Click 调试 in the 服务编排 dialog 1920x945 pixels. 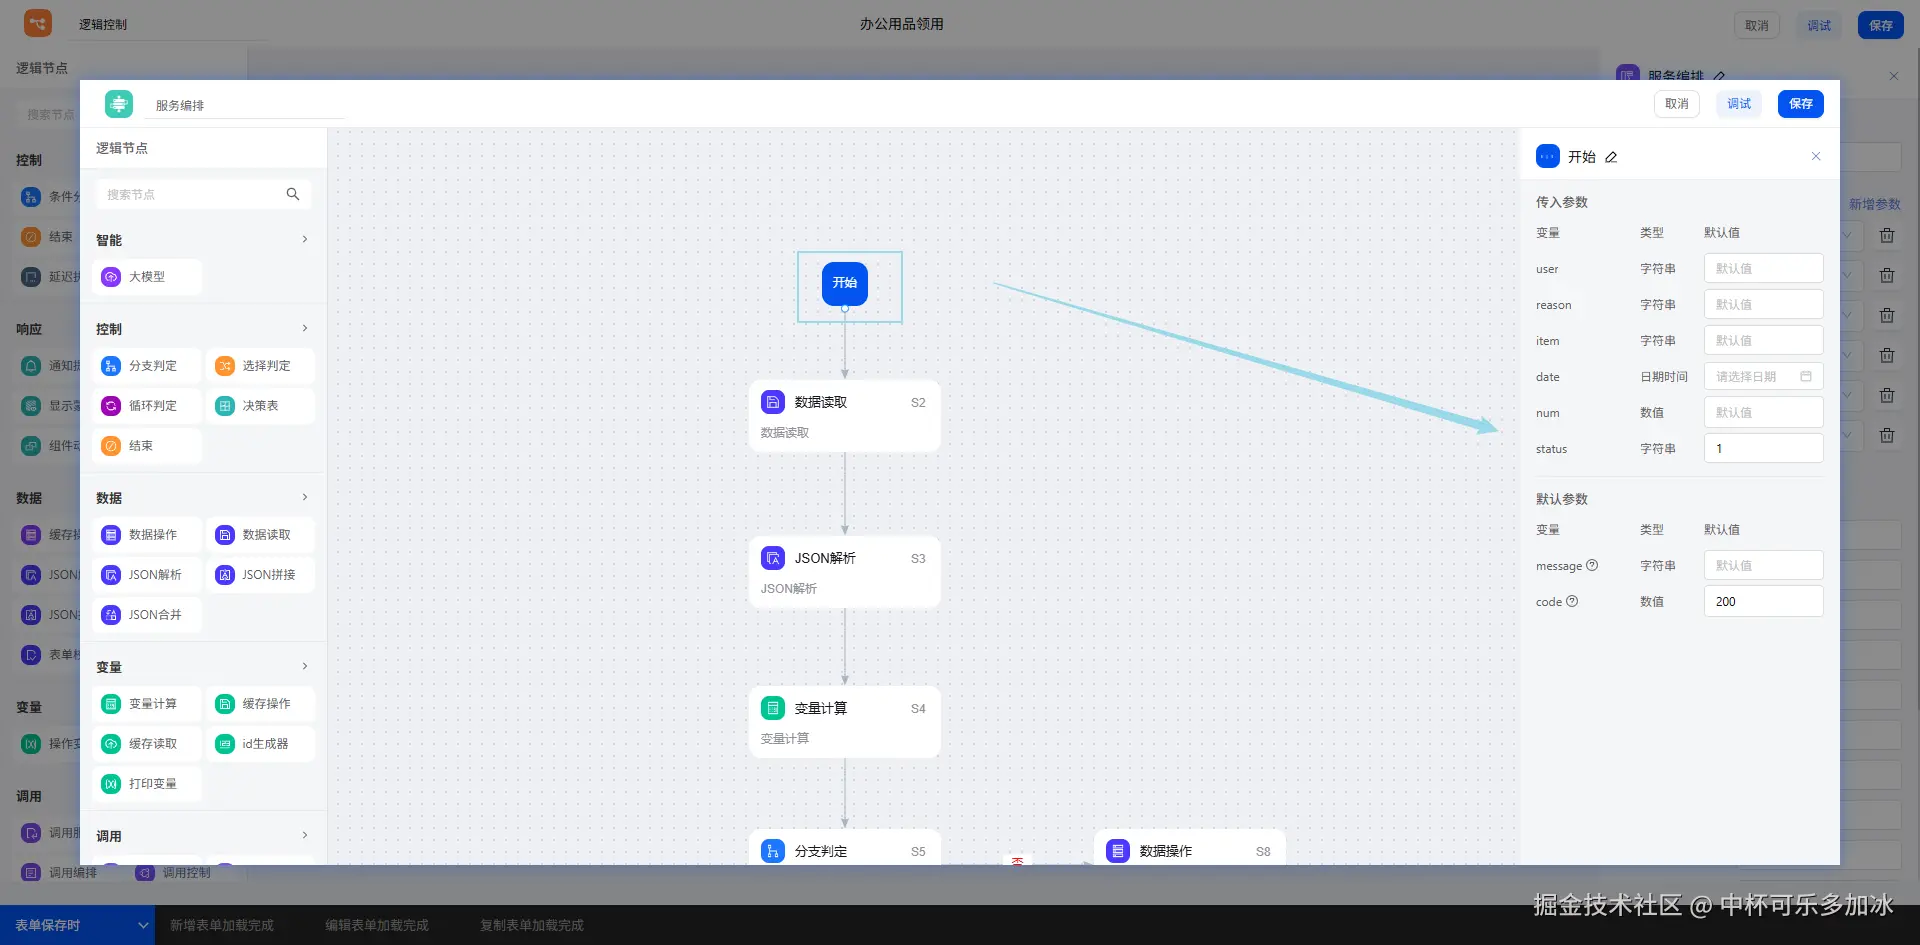[x=1739, y=104]
